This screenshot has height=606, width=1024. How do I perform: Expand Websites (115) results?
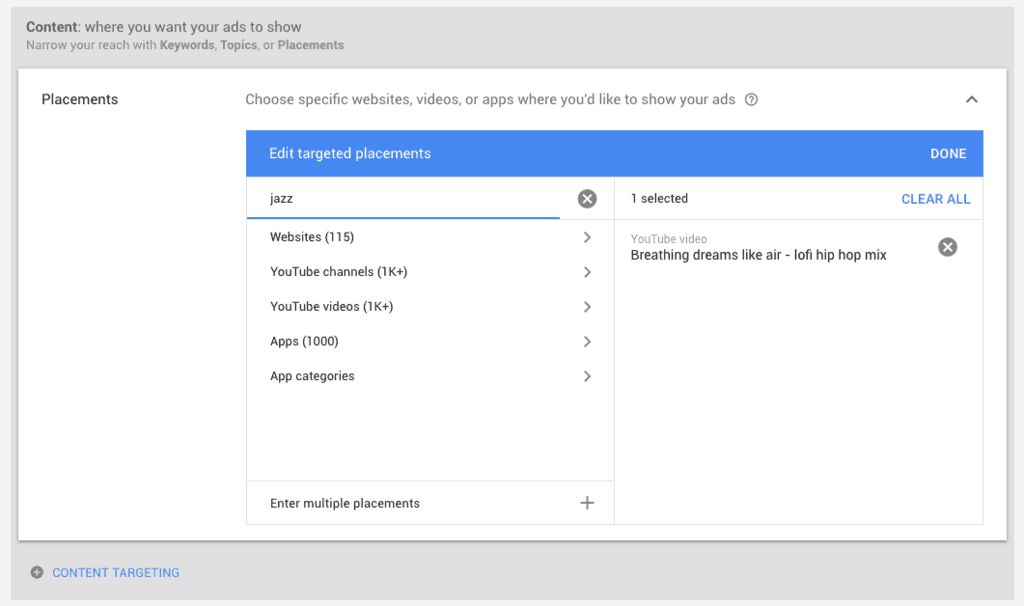(587, 237)
